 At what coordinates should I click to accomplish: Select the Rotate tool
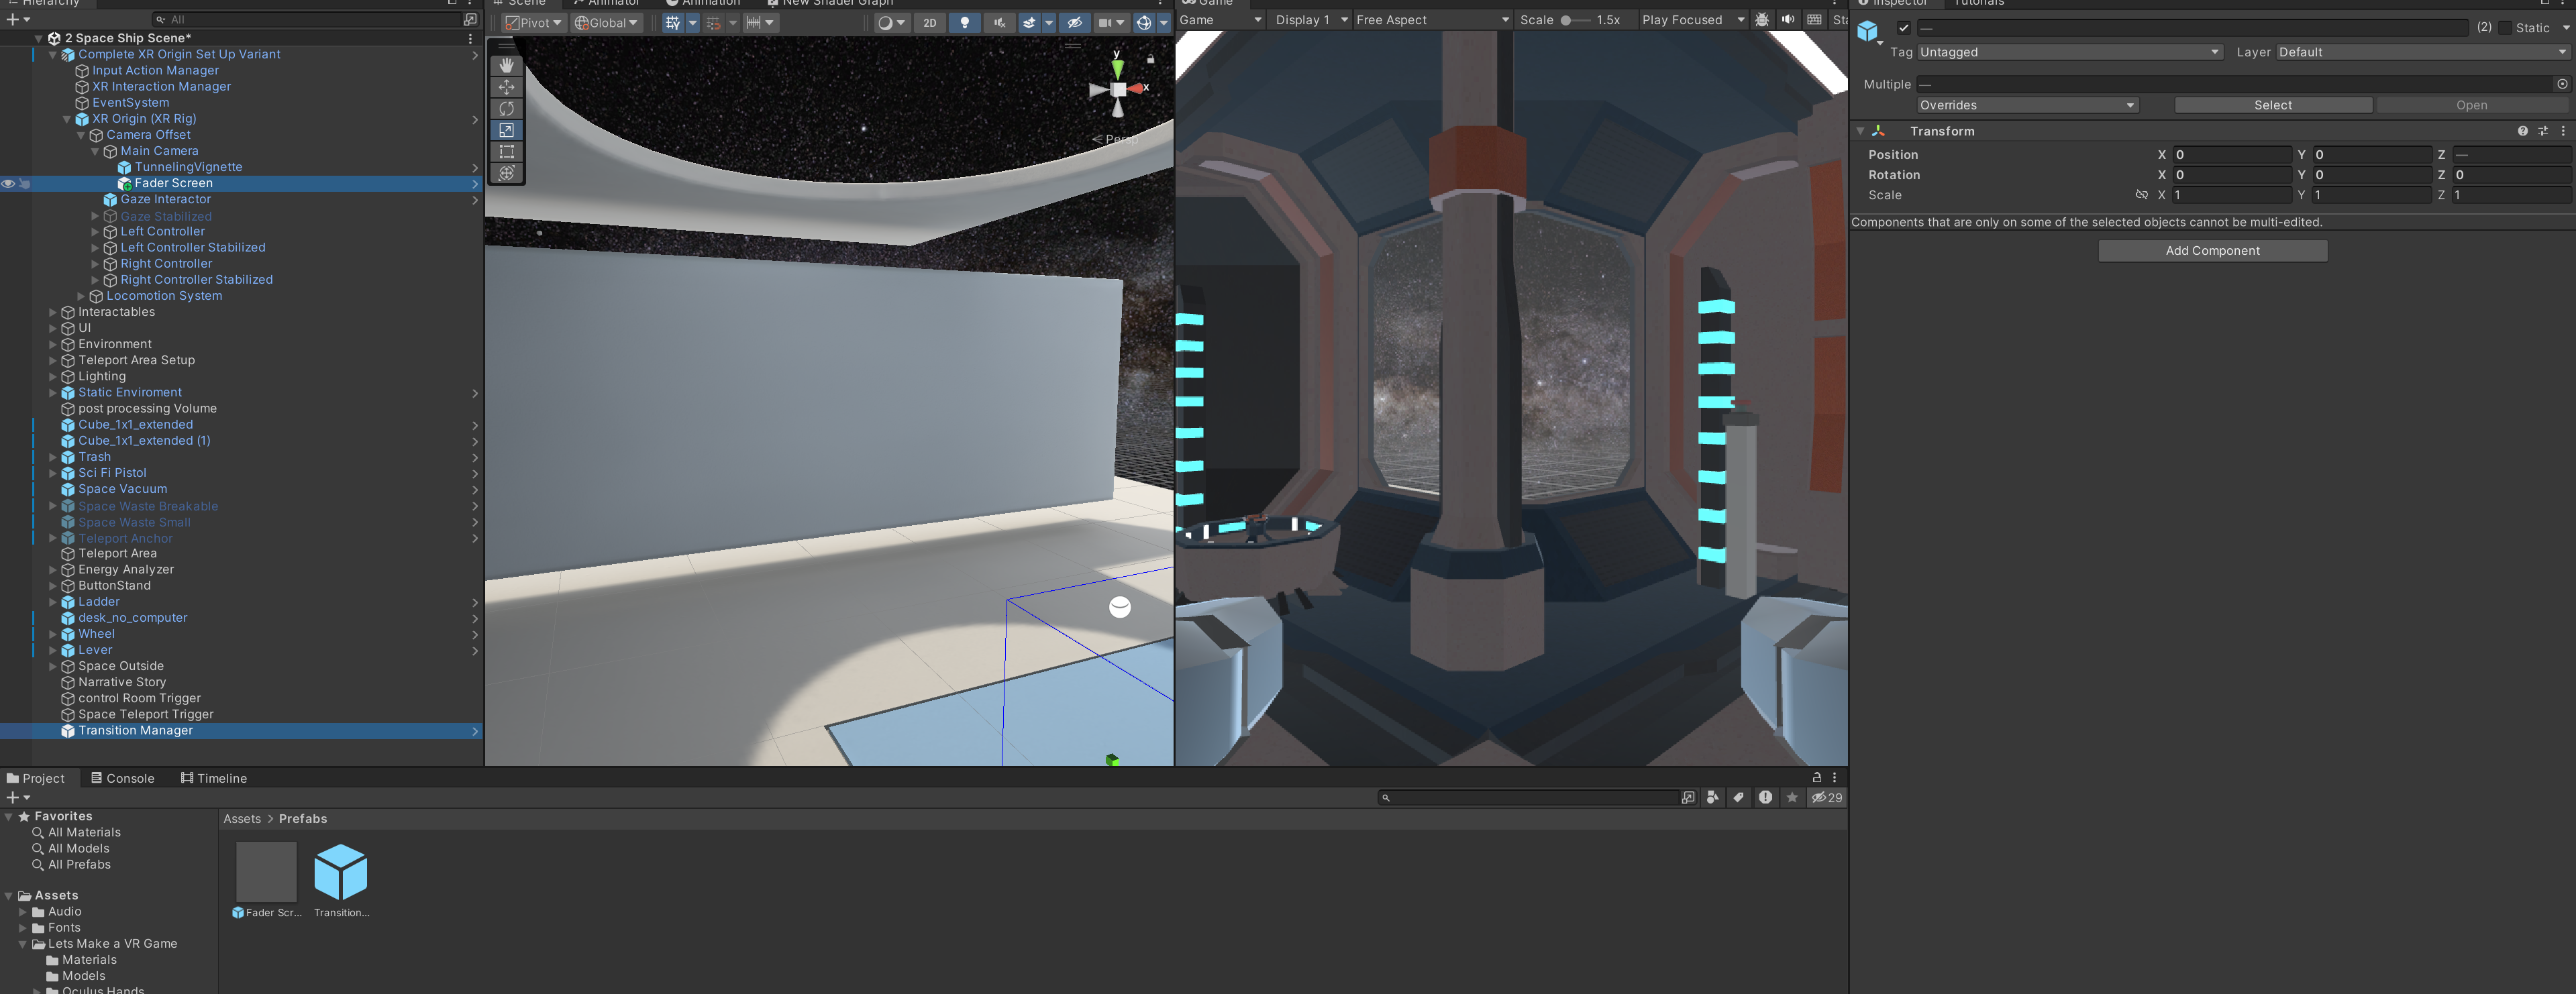point(506,108)
